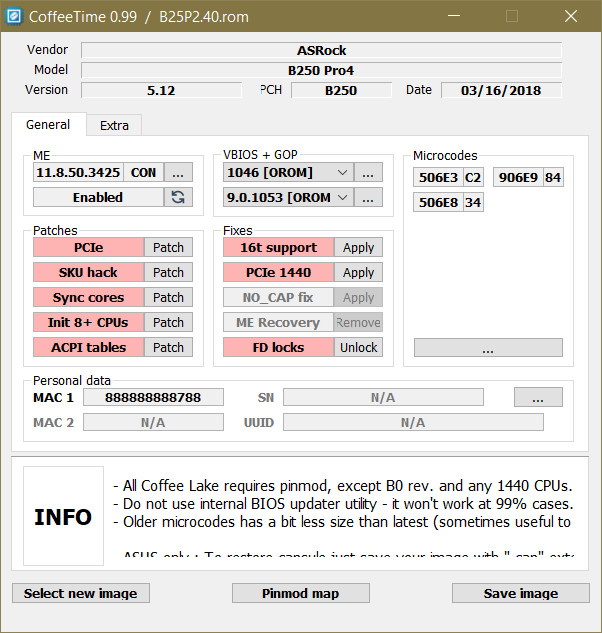Click the ME state refresh arrows icon
The height and width of the screenshot is (633, 602).
[178, 197]
